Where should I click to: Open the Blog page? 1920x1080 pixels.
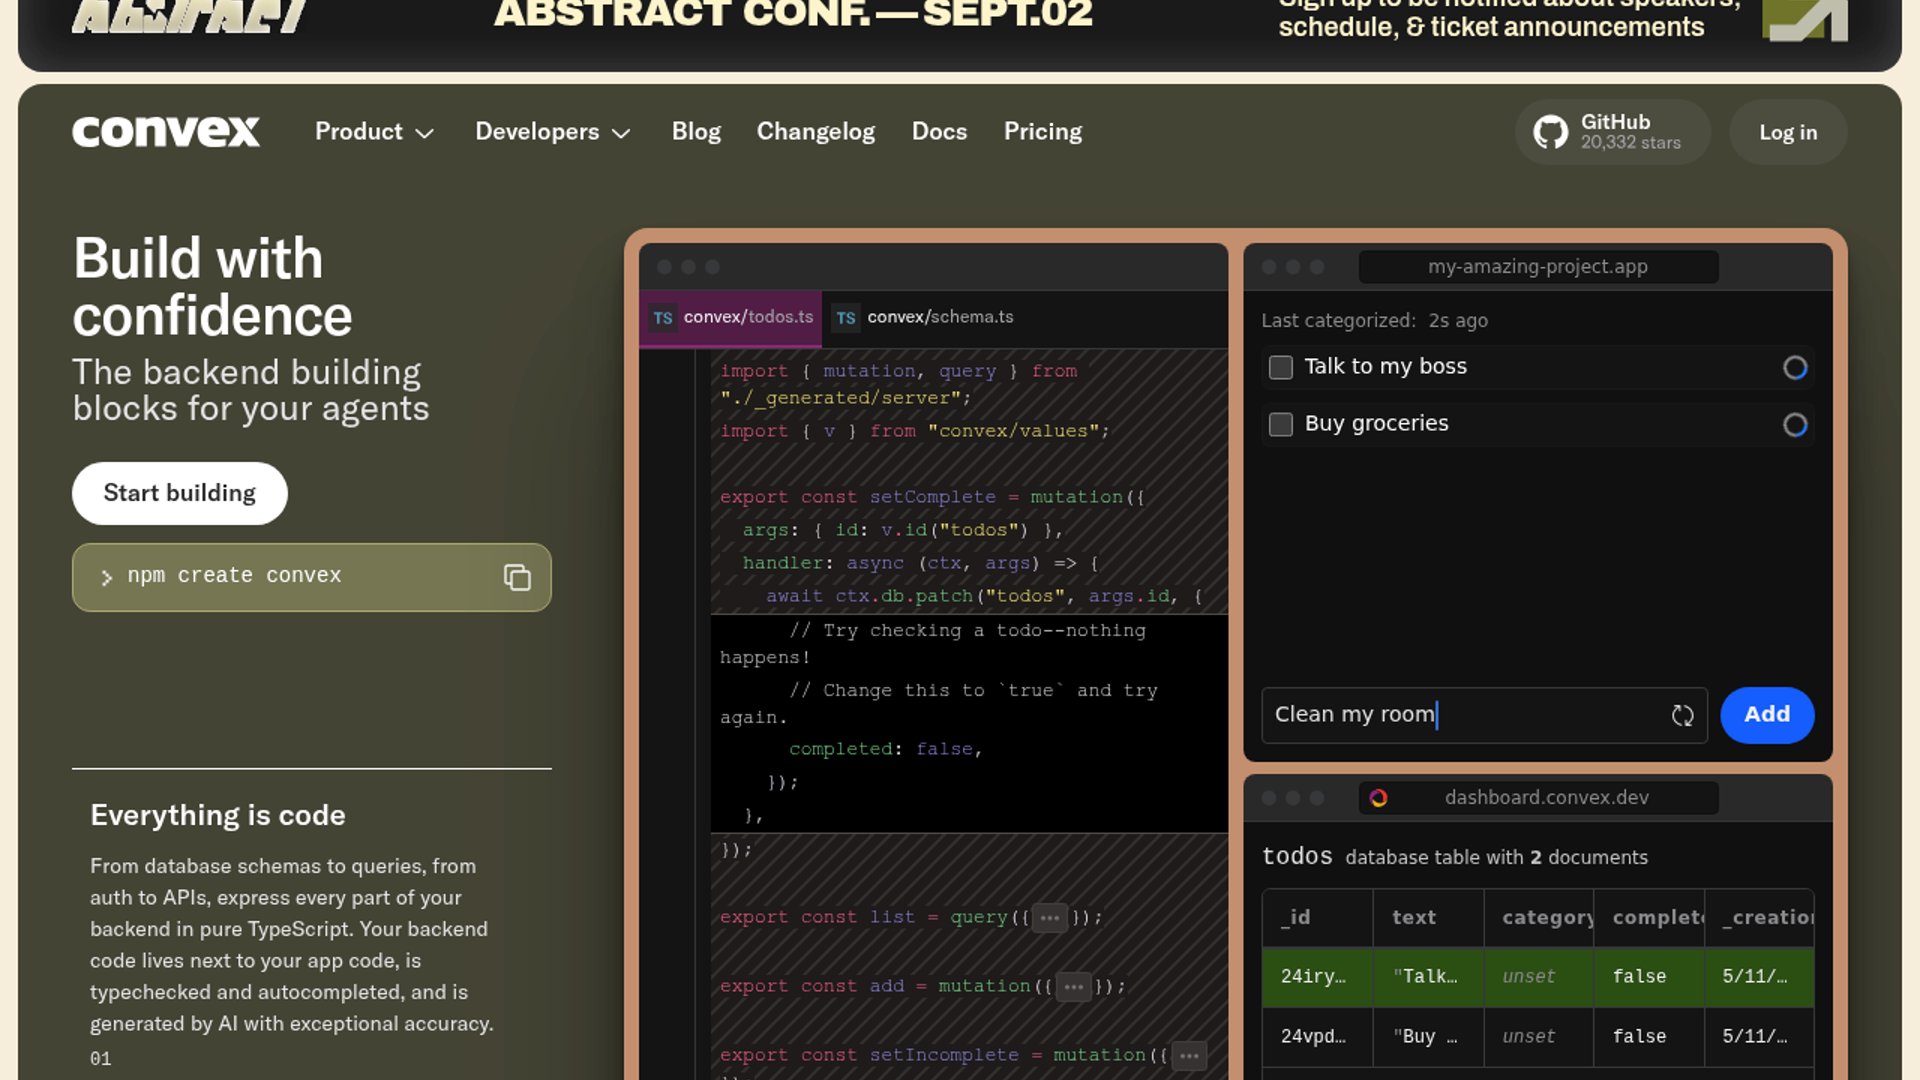696,132
